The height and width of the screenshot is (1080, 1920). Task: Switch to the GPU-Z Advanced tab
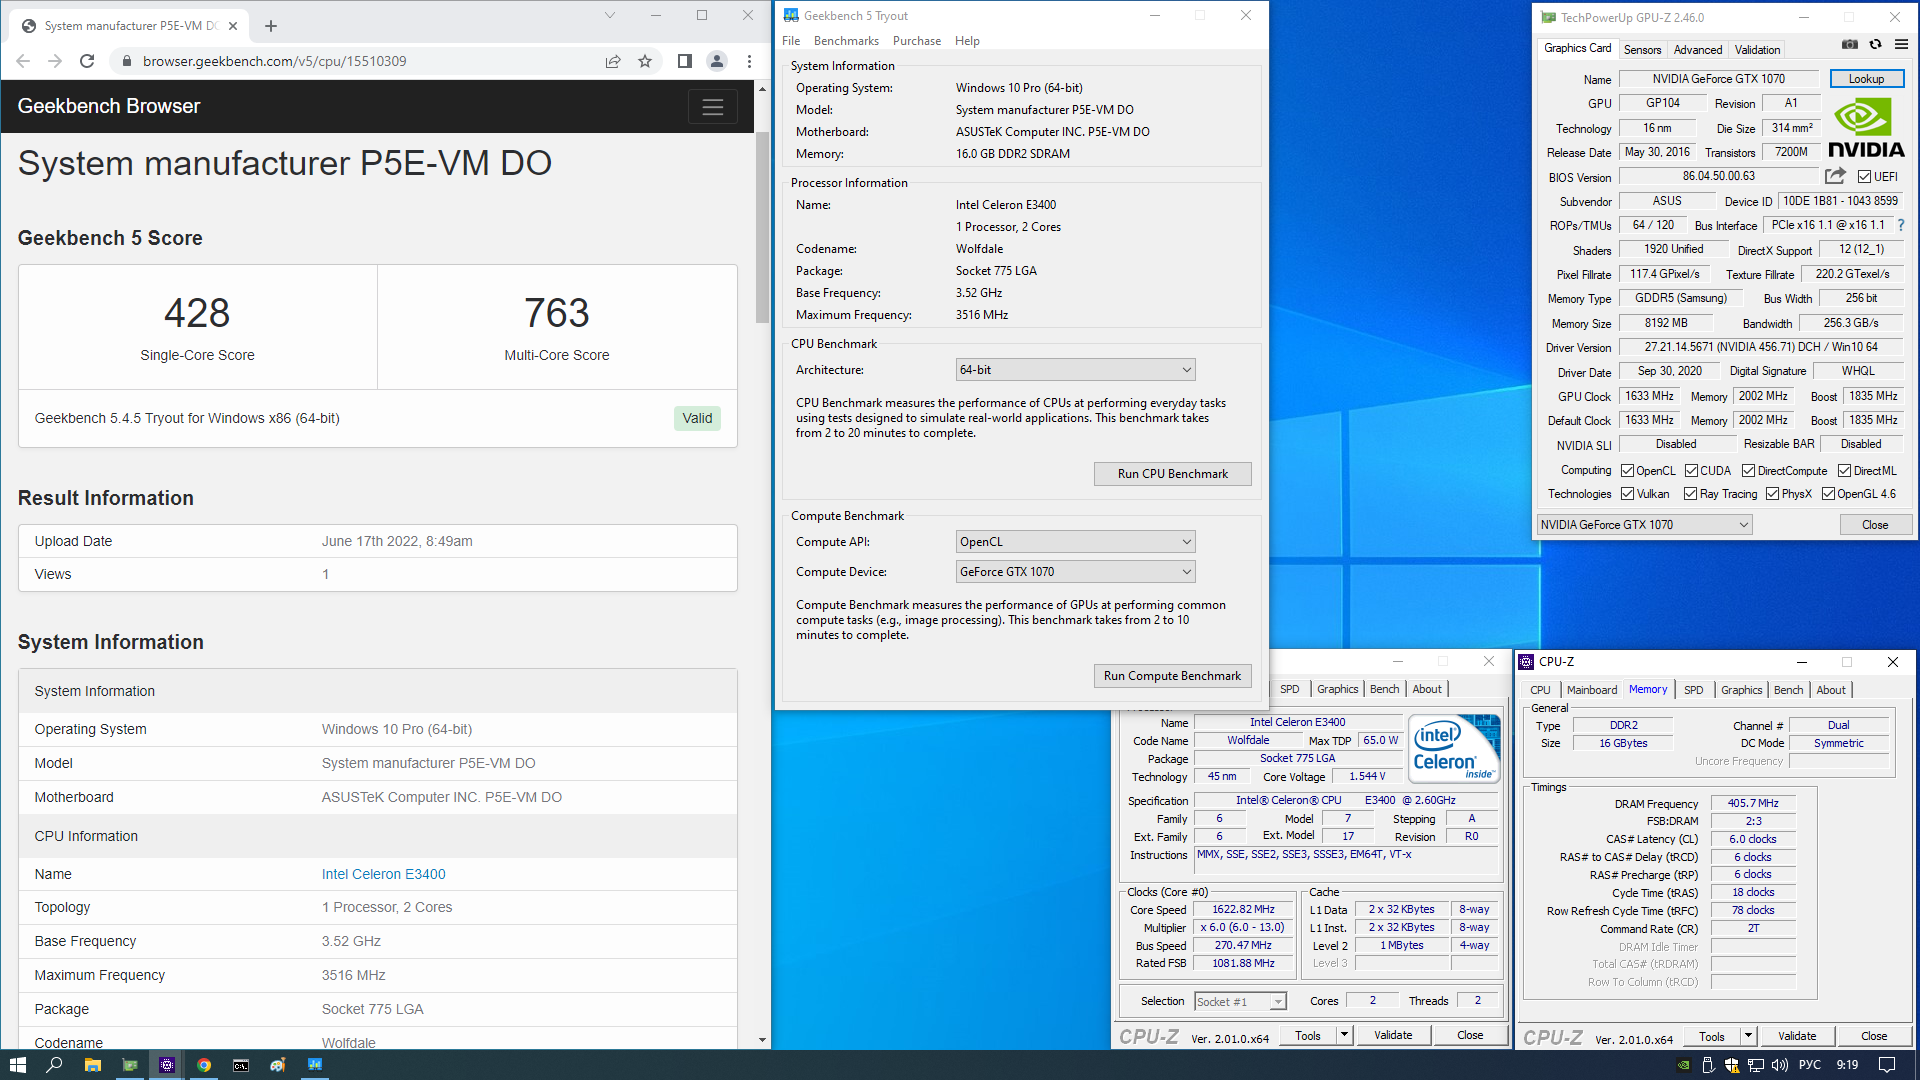1698,50
